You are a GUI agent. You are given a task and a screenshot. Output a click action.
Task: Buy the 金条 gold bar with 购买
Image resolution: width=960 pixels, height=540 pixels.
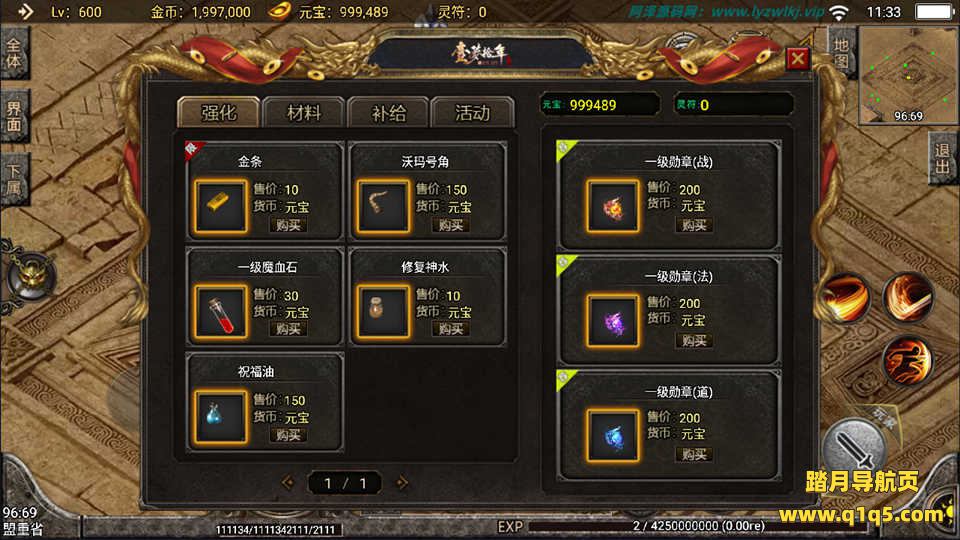coord(288,225)
